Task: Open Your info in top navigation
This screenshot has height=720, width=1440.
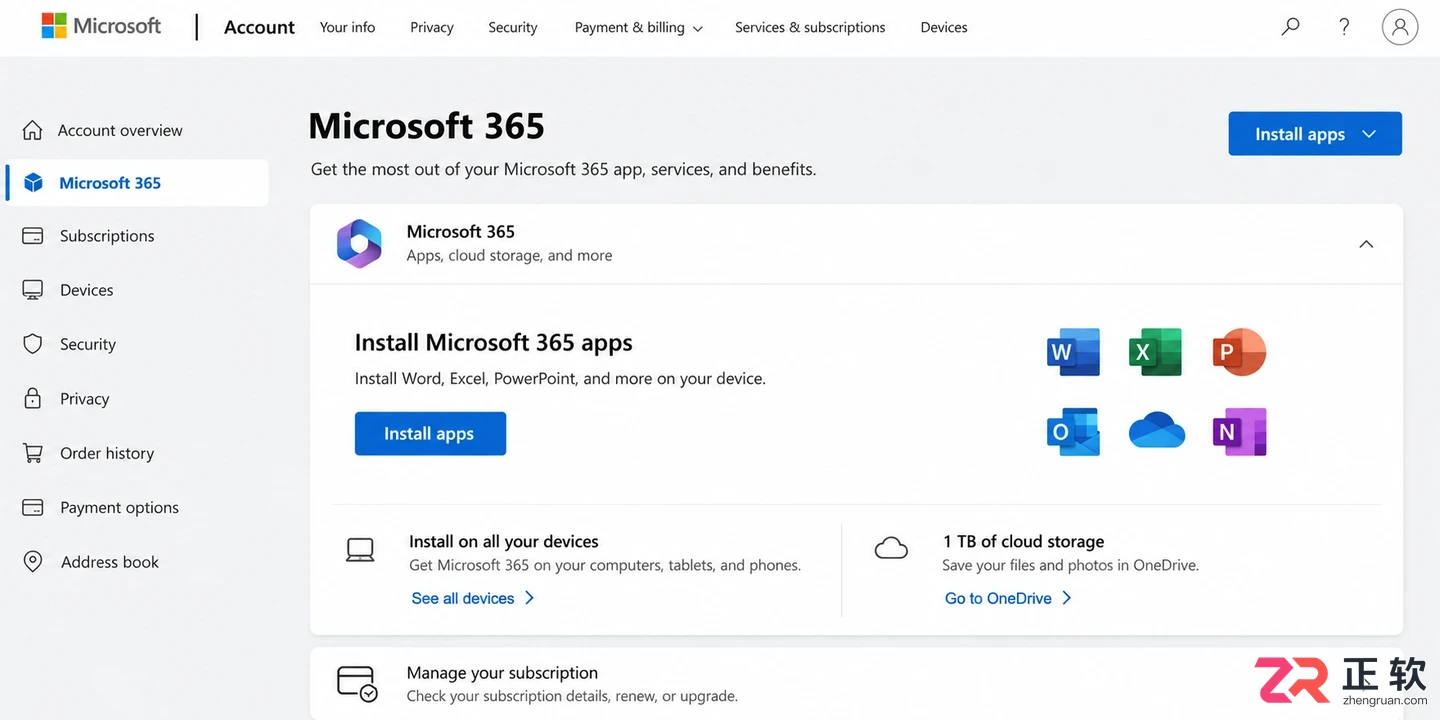Action: (x=347, y=28)
